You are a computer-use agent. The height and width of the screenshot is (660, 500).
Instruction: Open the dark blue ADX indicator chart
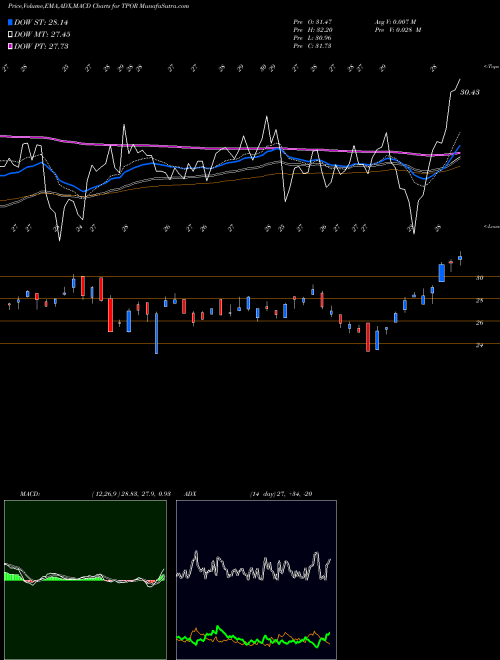coord(256,580)
